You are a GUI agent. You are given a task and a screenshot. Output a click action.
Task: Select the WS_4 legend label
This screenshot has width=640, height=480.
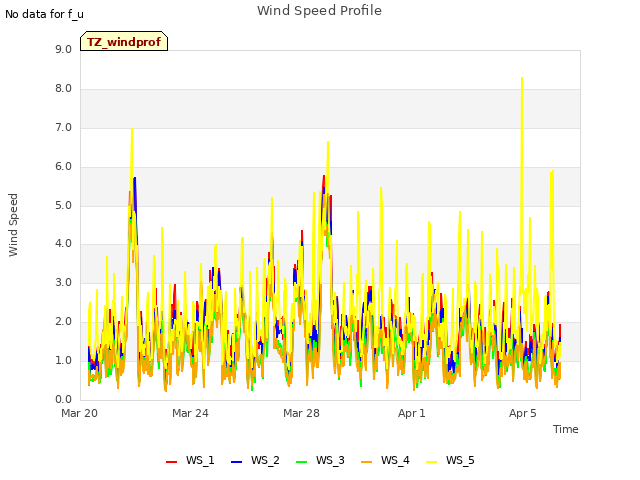click(395, 460)
